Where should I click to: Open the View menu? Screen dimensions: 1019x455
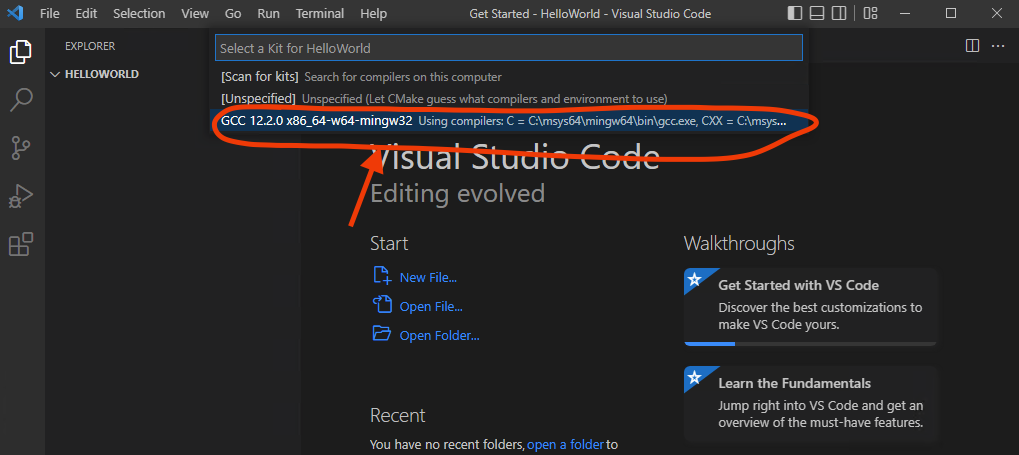click(x=195, y=14)
